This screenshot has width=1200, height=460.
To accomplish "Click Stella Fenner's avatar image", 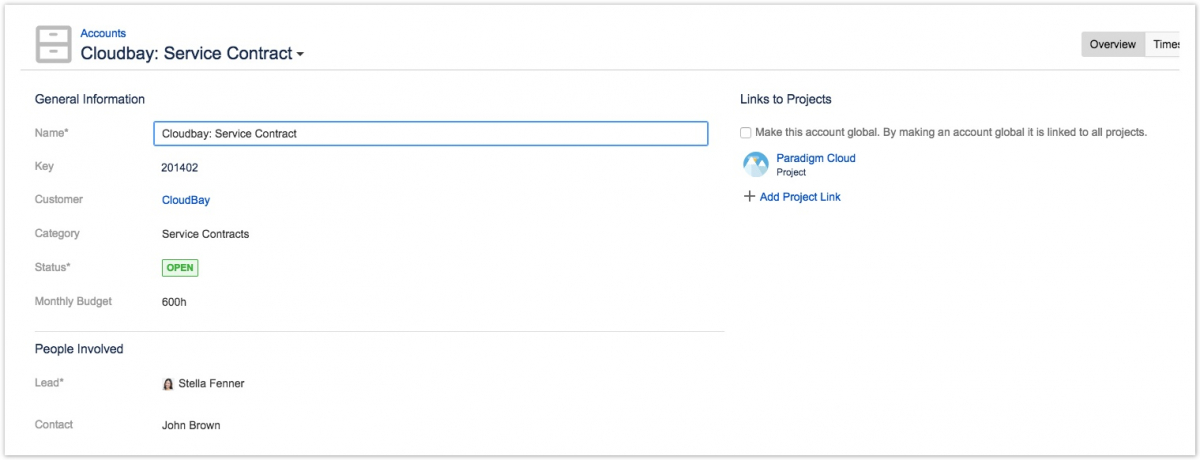I will (x=168, y=384).
